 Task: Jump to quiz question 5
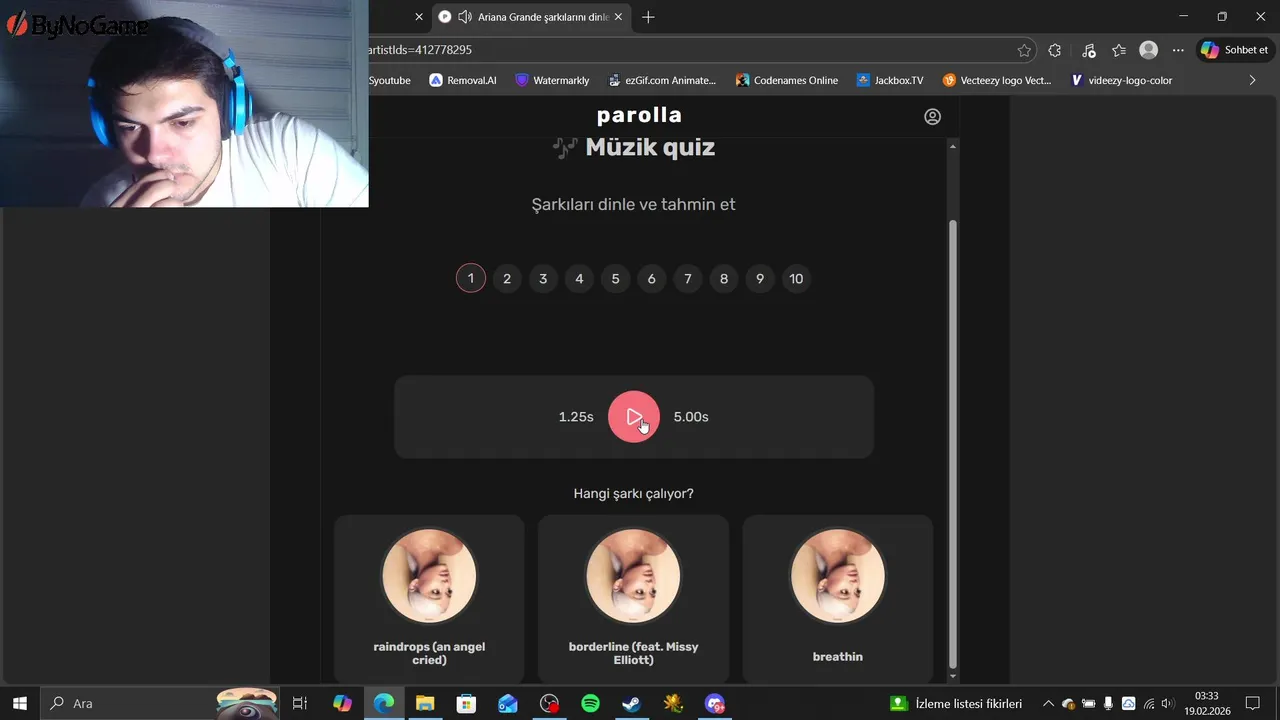tap(615, 278)
